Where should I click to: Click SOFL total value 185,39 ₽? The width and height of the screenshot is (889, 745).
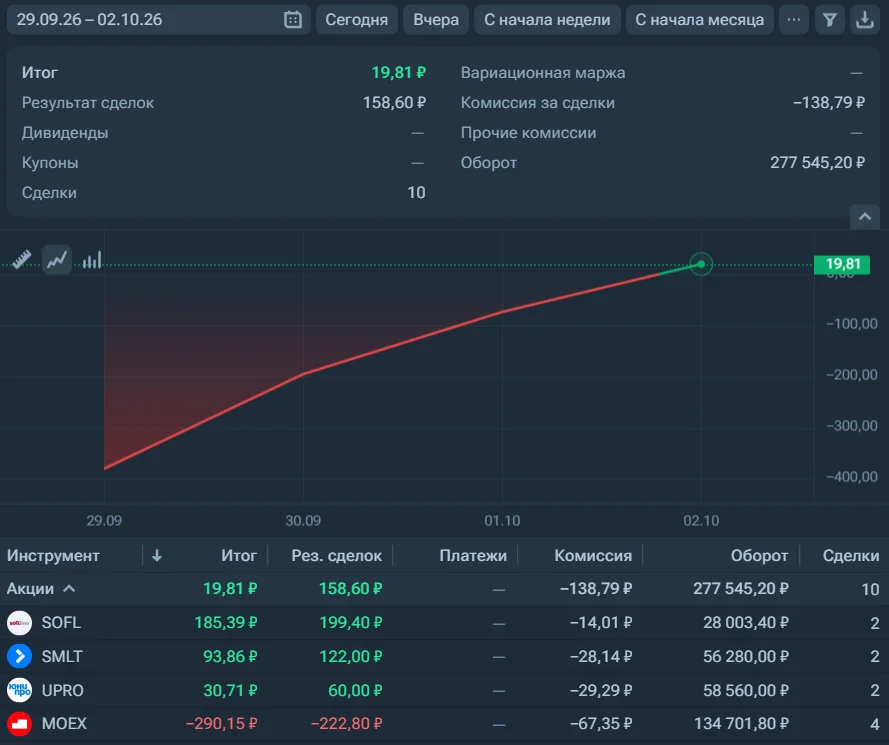pyautogui.click(x=226, y=623)
